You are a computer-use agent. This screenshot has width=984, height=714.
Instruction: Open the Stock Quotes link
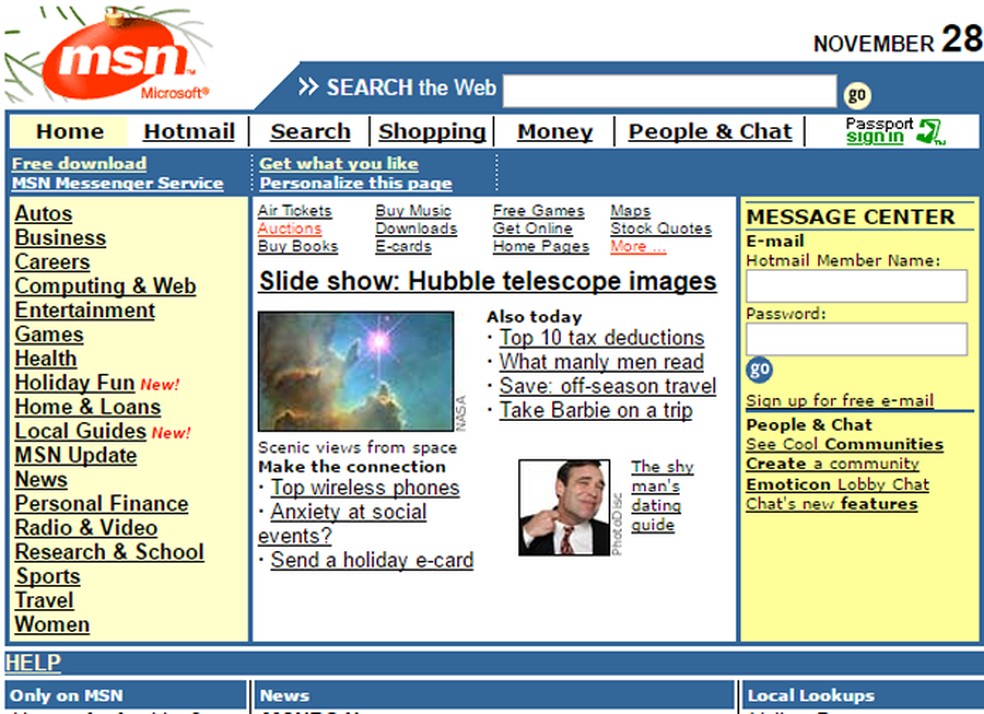coord(660,228)
